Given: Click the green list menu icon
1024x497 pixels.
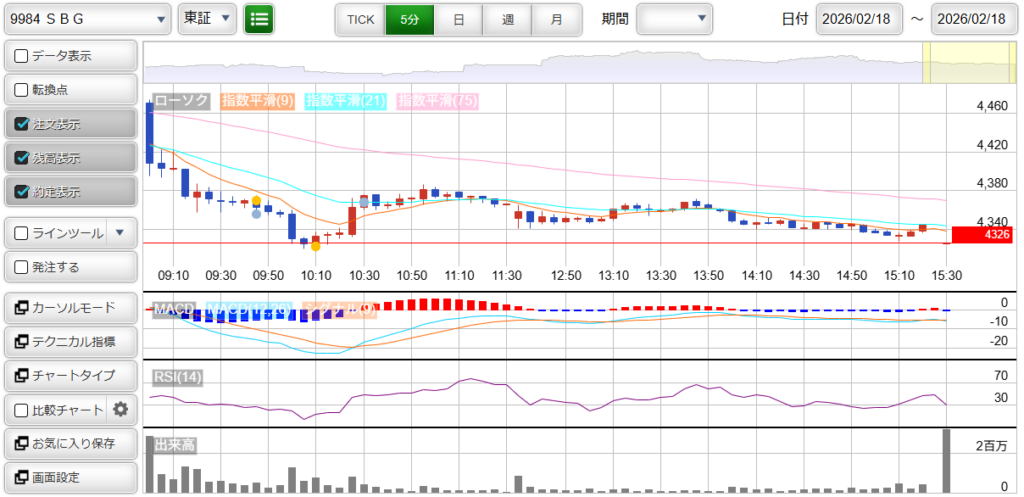Looking at the screenshot, I should [259, 18].
